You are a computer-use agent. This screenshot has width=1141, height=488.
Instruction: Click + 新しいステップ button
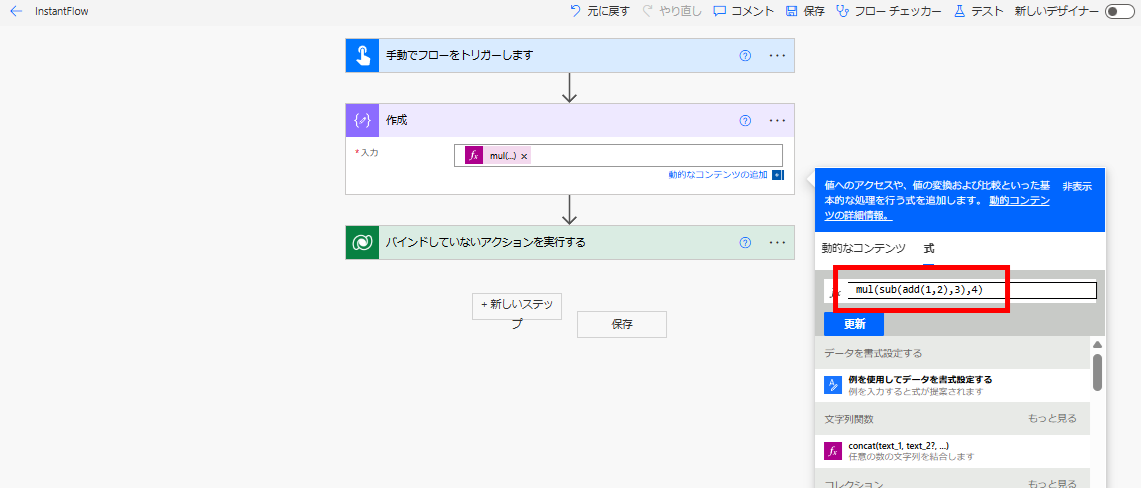517,306
